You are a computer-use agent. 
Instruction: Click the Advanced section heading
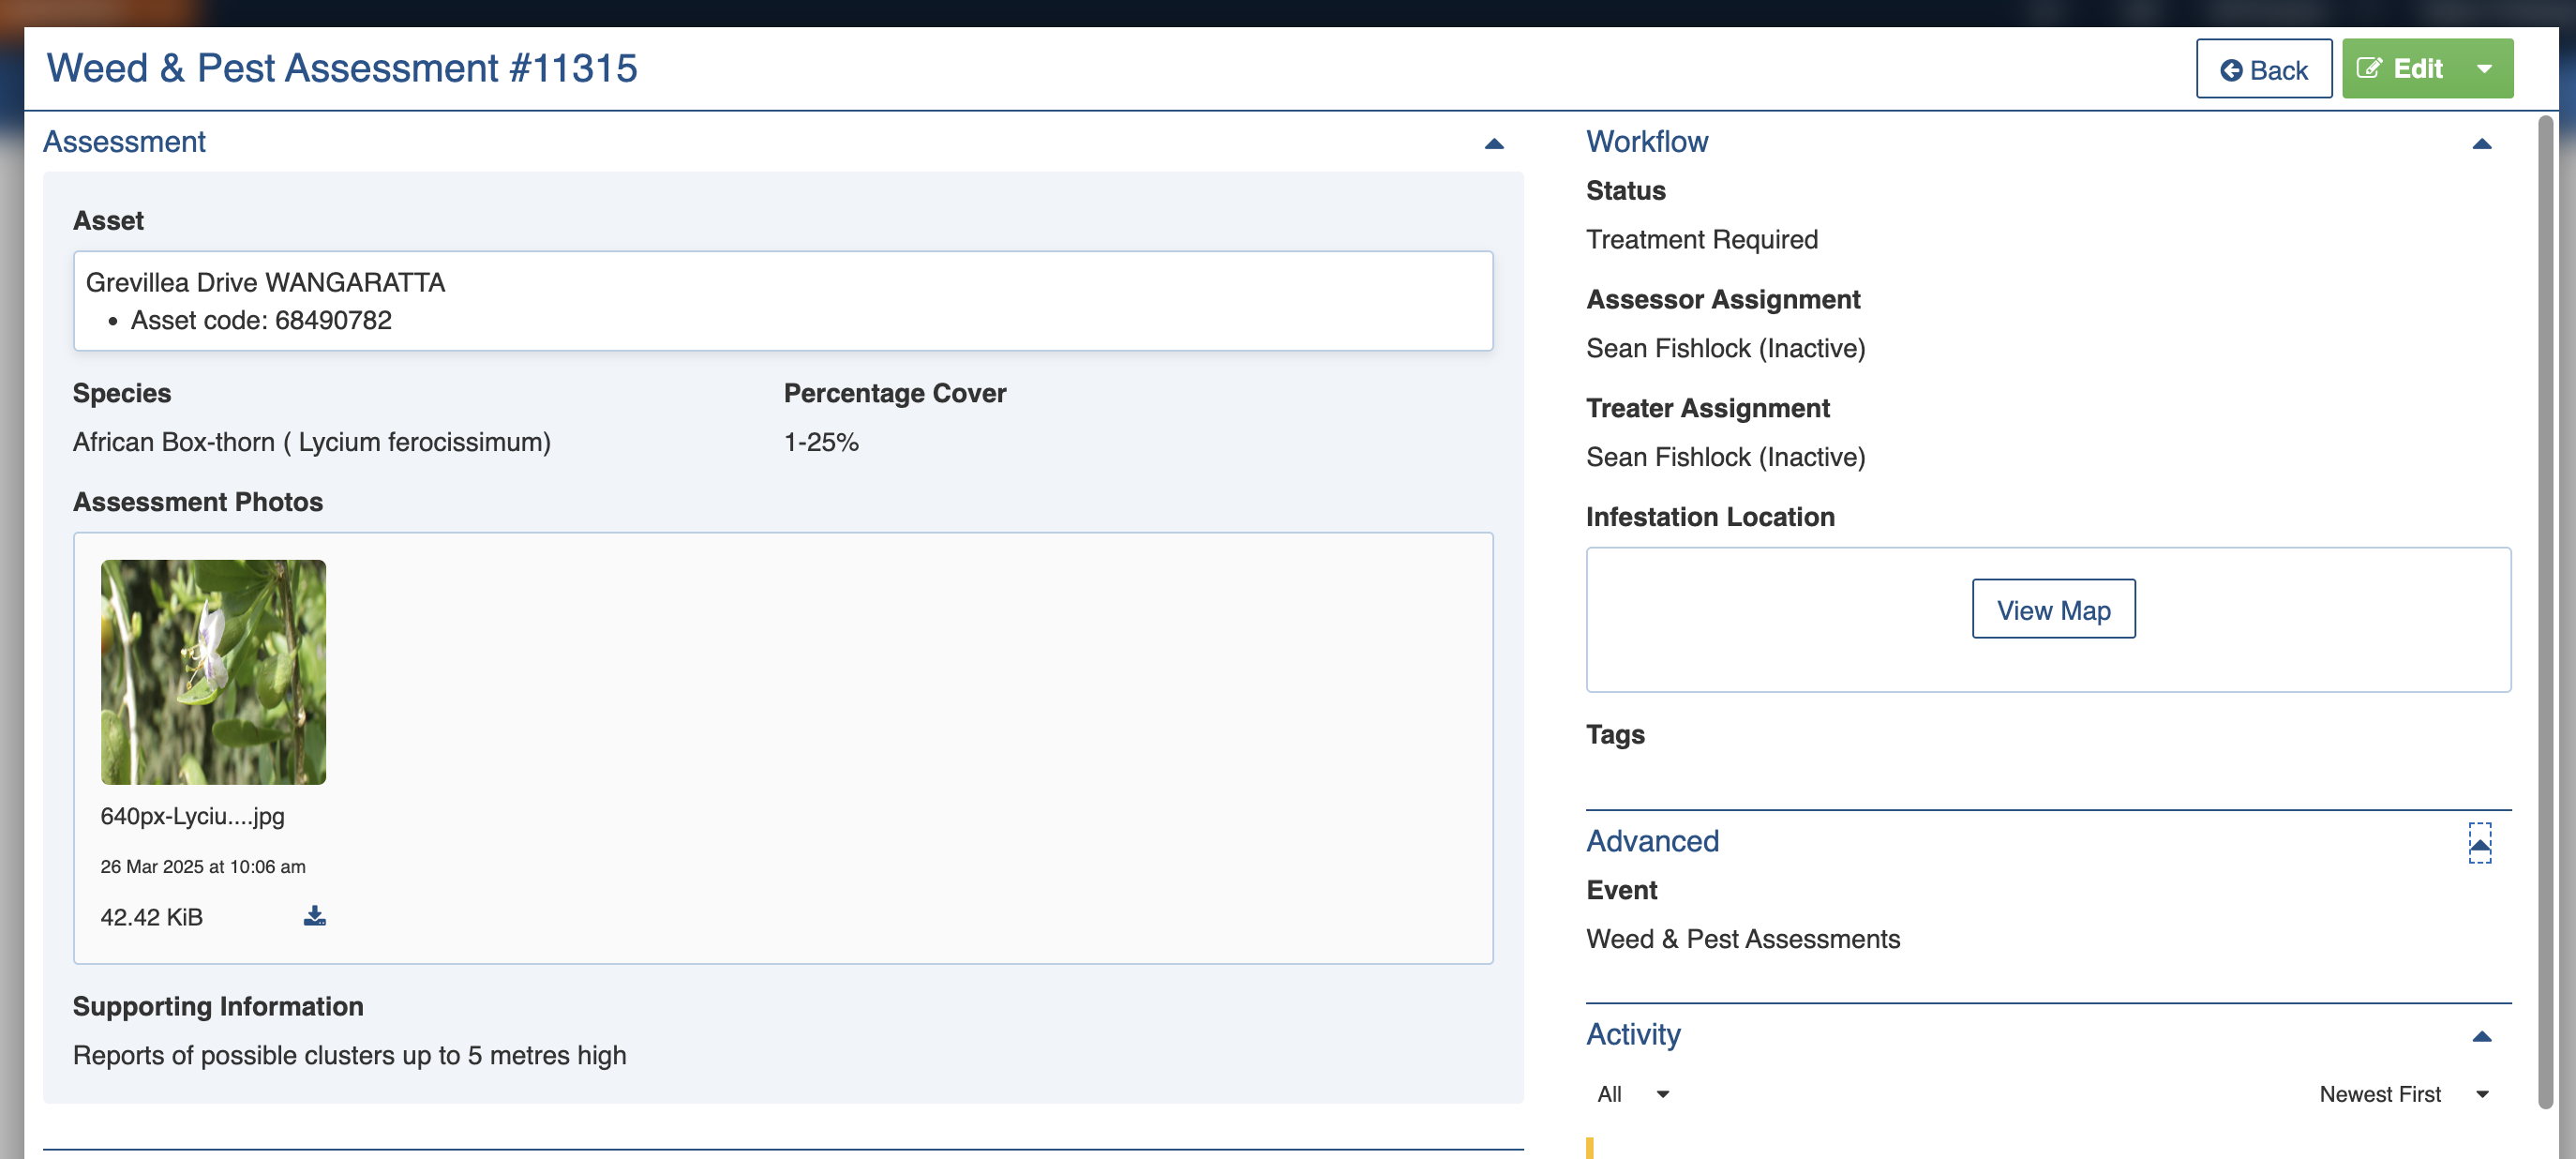click(x=1652, y=841)
